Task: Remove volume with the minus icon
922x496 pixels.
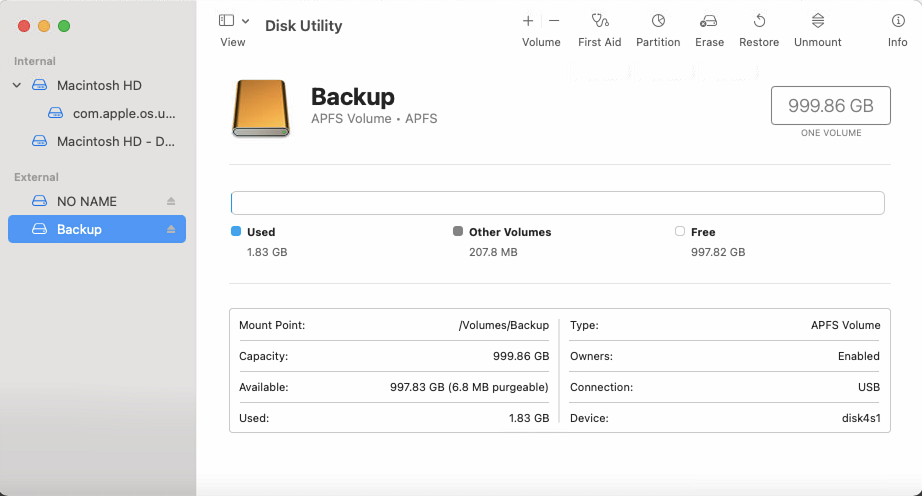Action: pos(554,21)
